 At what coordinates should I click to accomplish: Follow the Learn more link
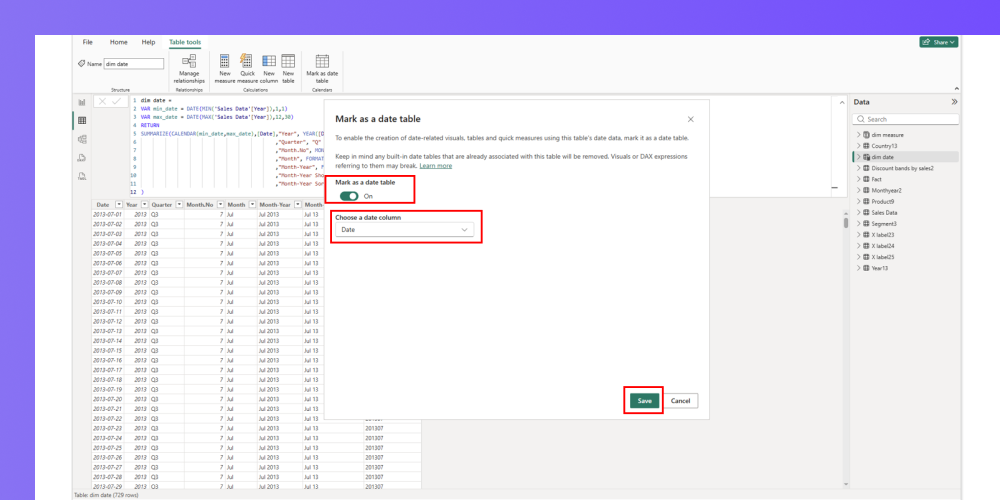pos(436,166)
